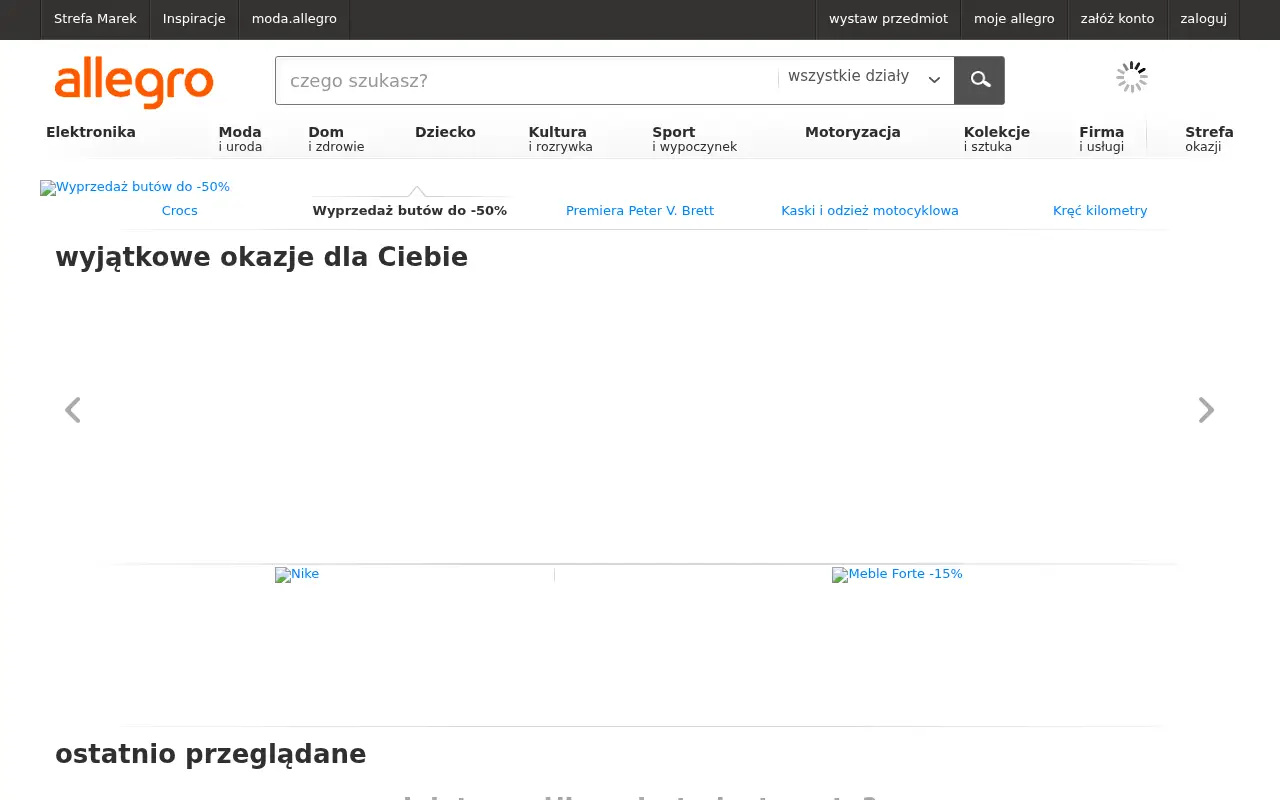The height and width of the screenshot is (800, 1280).
Task: Go to the allegro logo home
Action: coord(134,82)
